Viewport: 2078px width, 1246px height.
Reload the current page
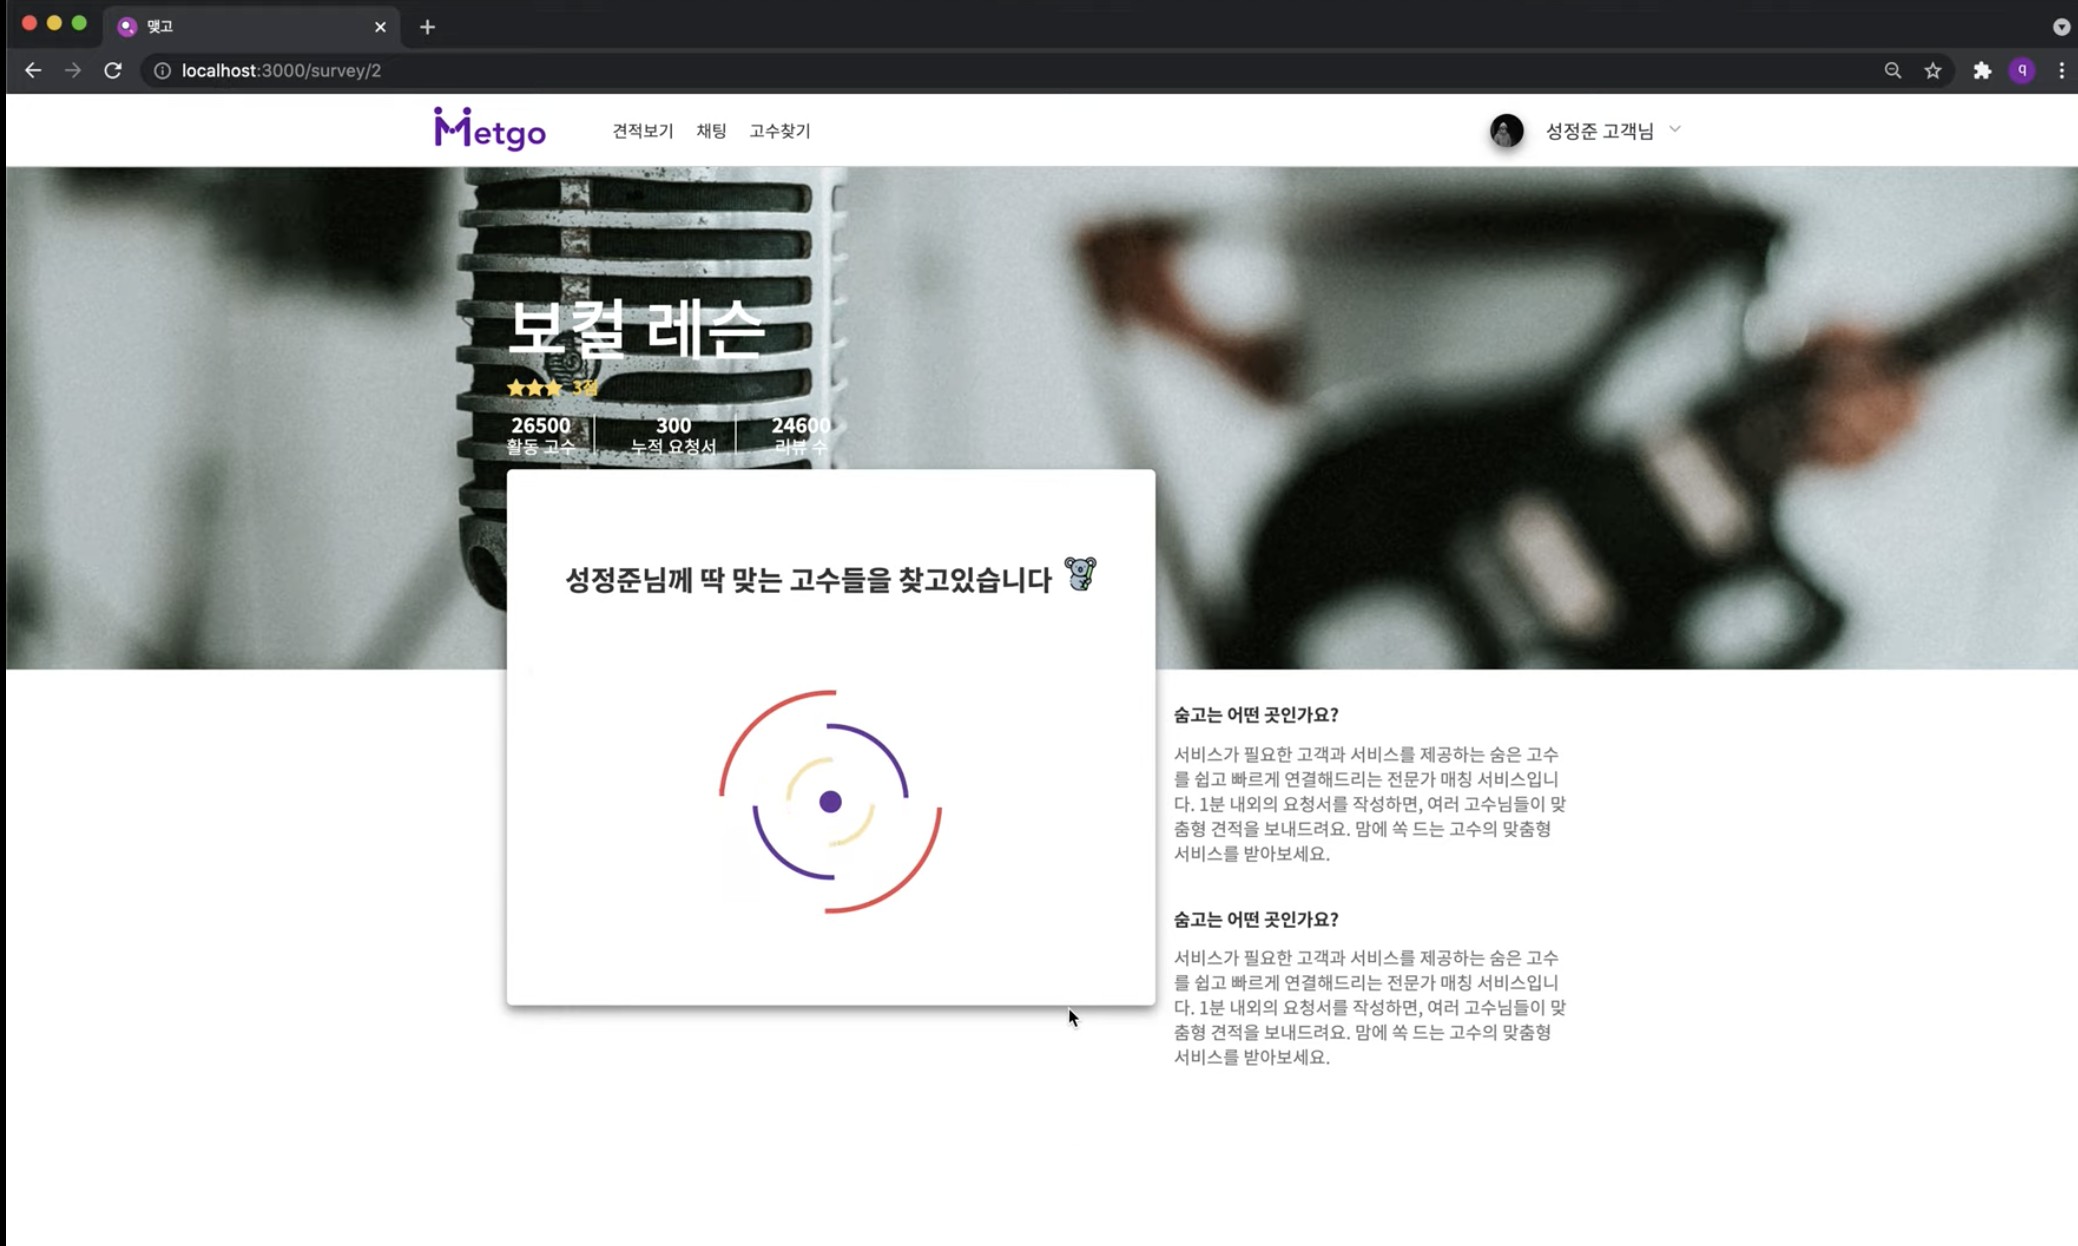[113, 70]
